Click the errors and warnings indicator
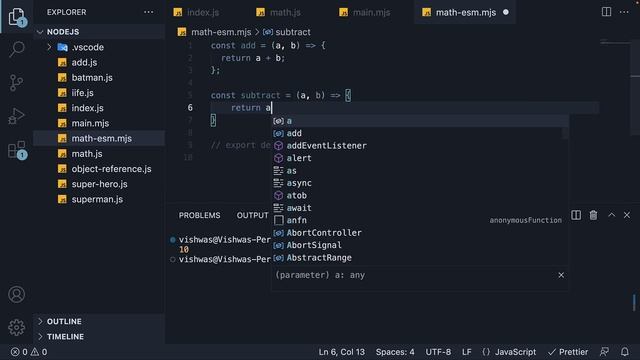 click(x=29, y=352)
